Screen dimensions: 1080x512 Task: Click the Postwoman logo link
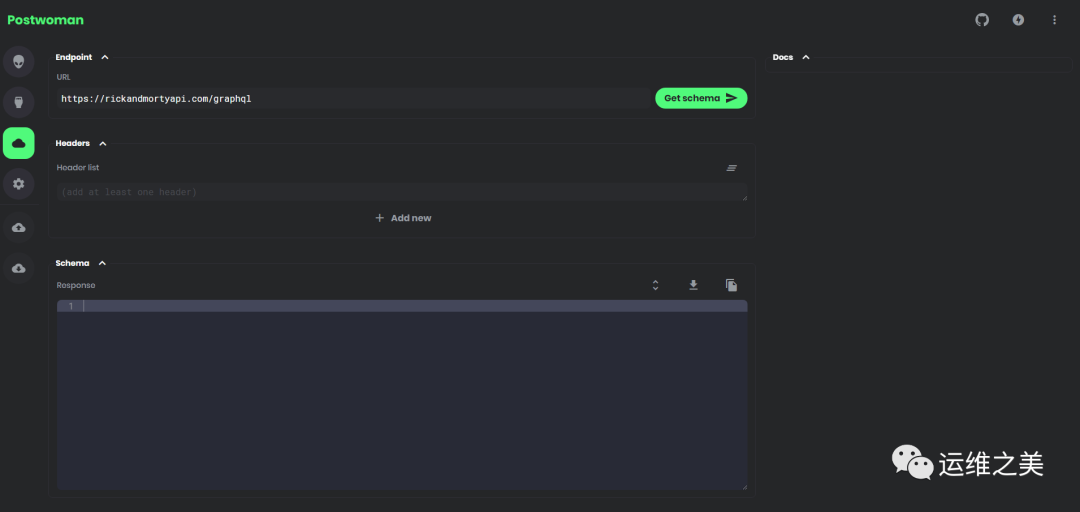point(45,20)
